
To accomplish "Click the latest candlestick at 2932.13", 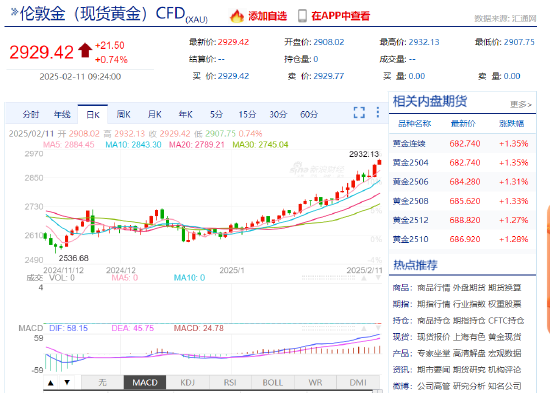I will tap(379, 162).
